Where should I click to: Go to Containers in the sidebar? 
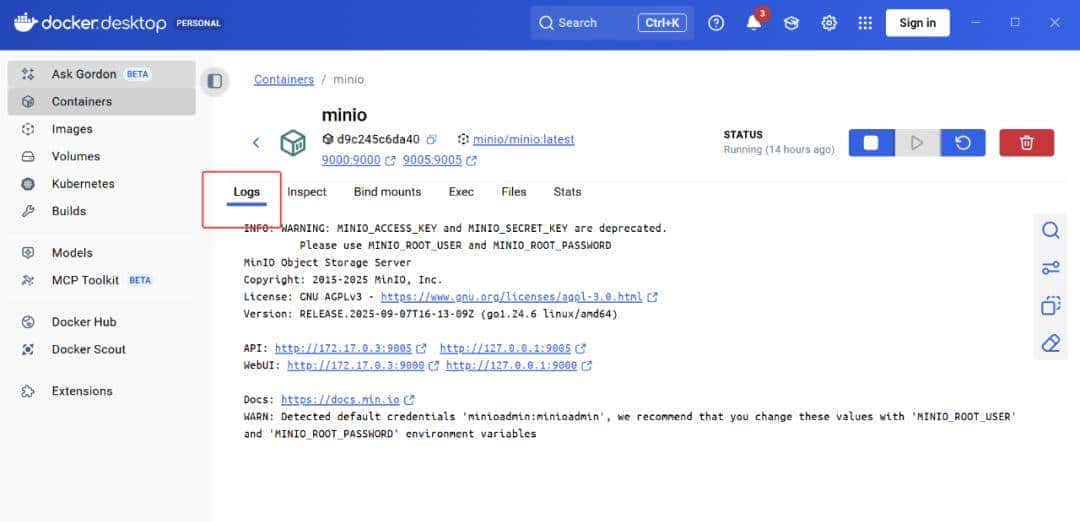point(101,101)
